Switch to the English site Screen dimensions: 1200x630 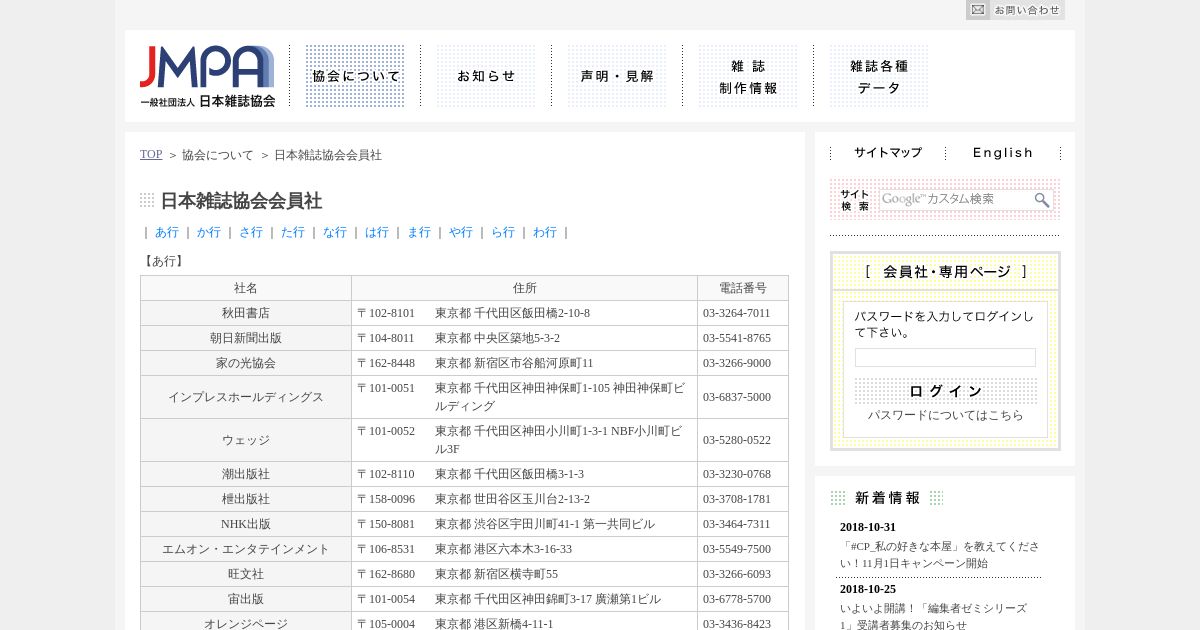click(x=1003, y=153)
